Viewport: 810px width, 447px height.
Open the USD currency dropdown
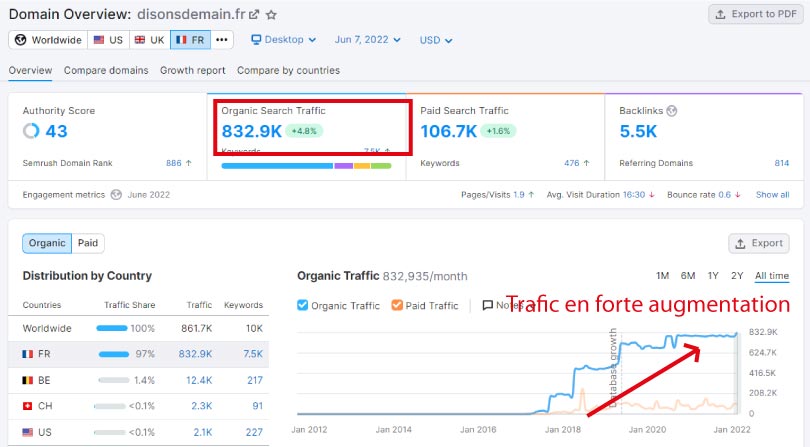[436, 40]
